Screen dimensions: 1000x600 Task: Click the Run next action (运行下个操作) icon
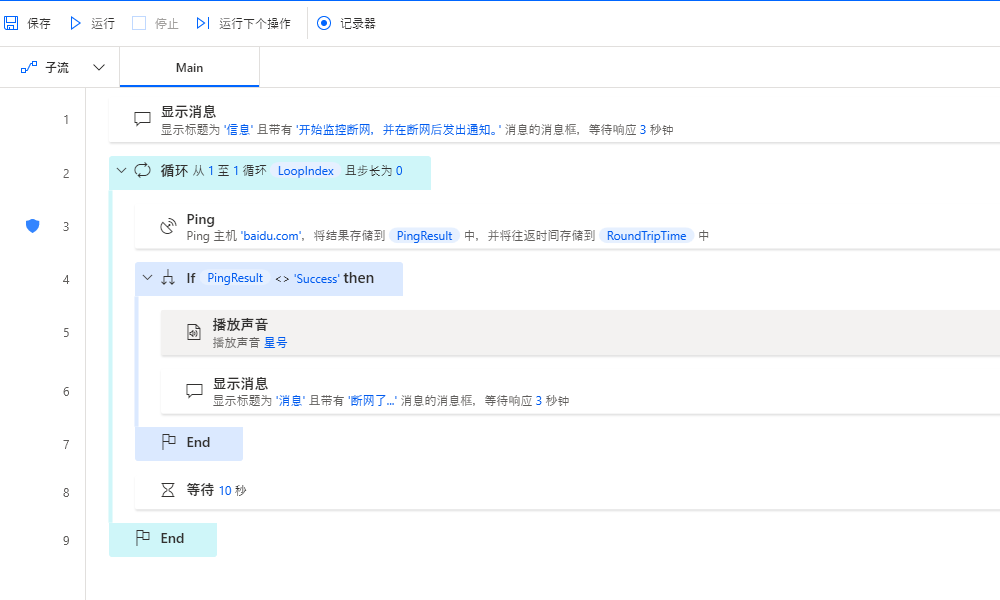pos(203,23)
